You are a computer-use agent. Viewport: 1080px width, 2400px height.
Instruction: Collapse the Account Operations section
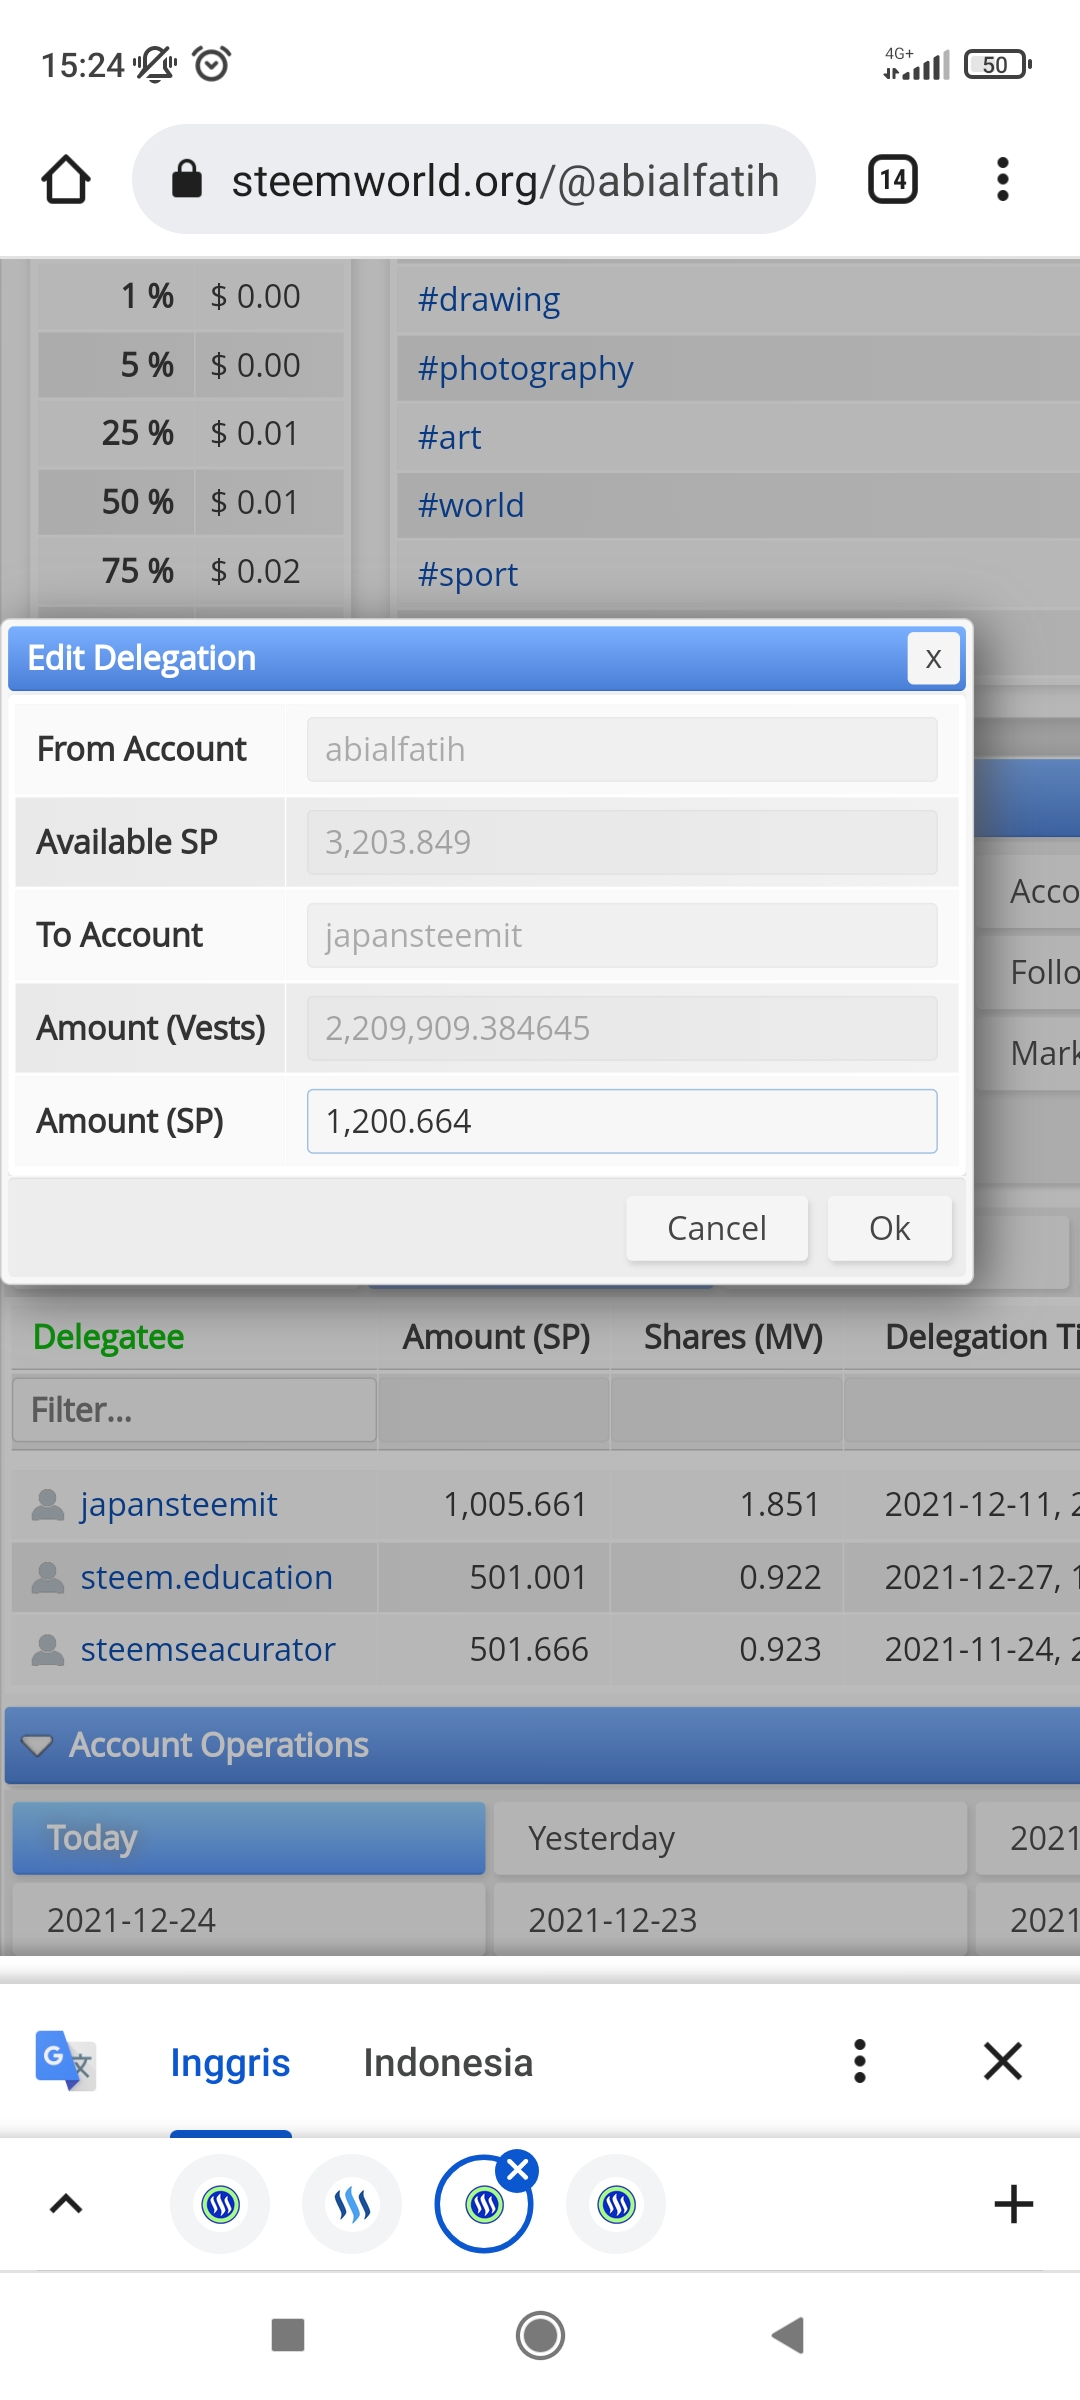(x=38, y=1745)
